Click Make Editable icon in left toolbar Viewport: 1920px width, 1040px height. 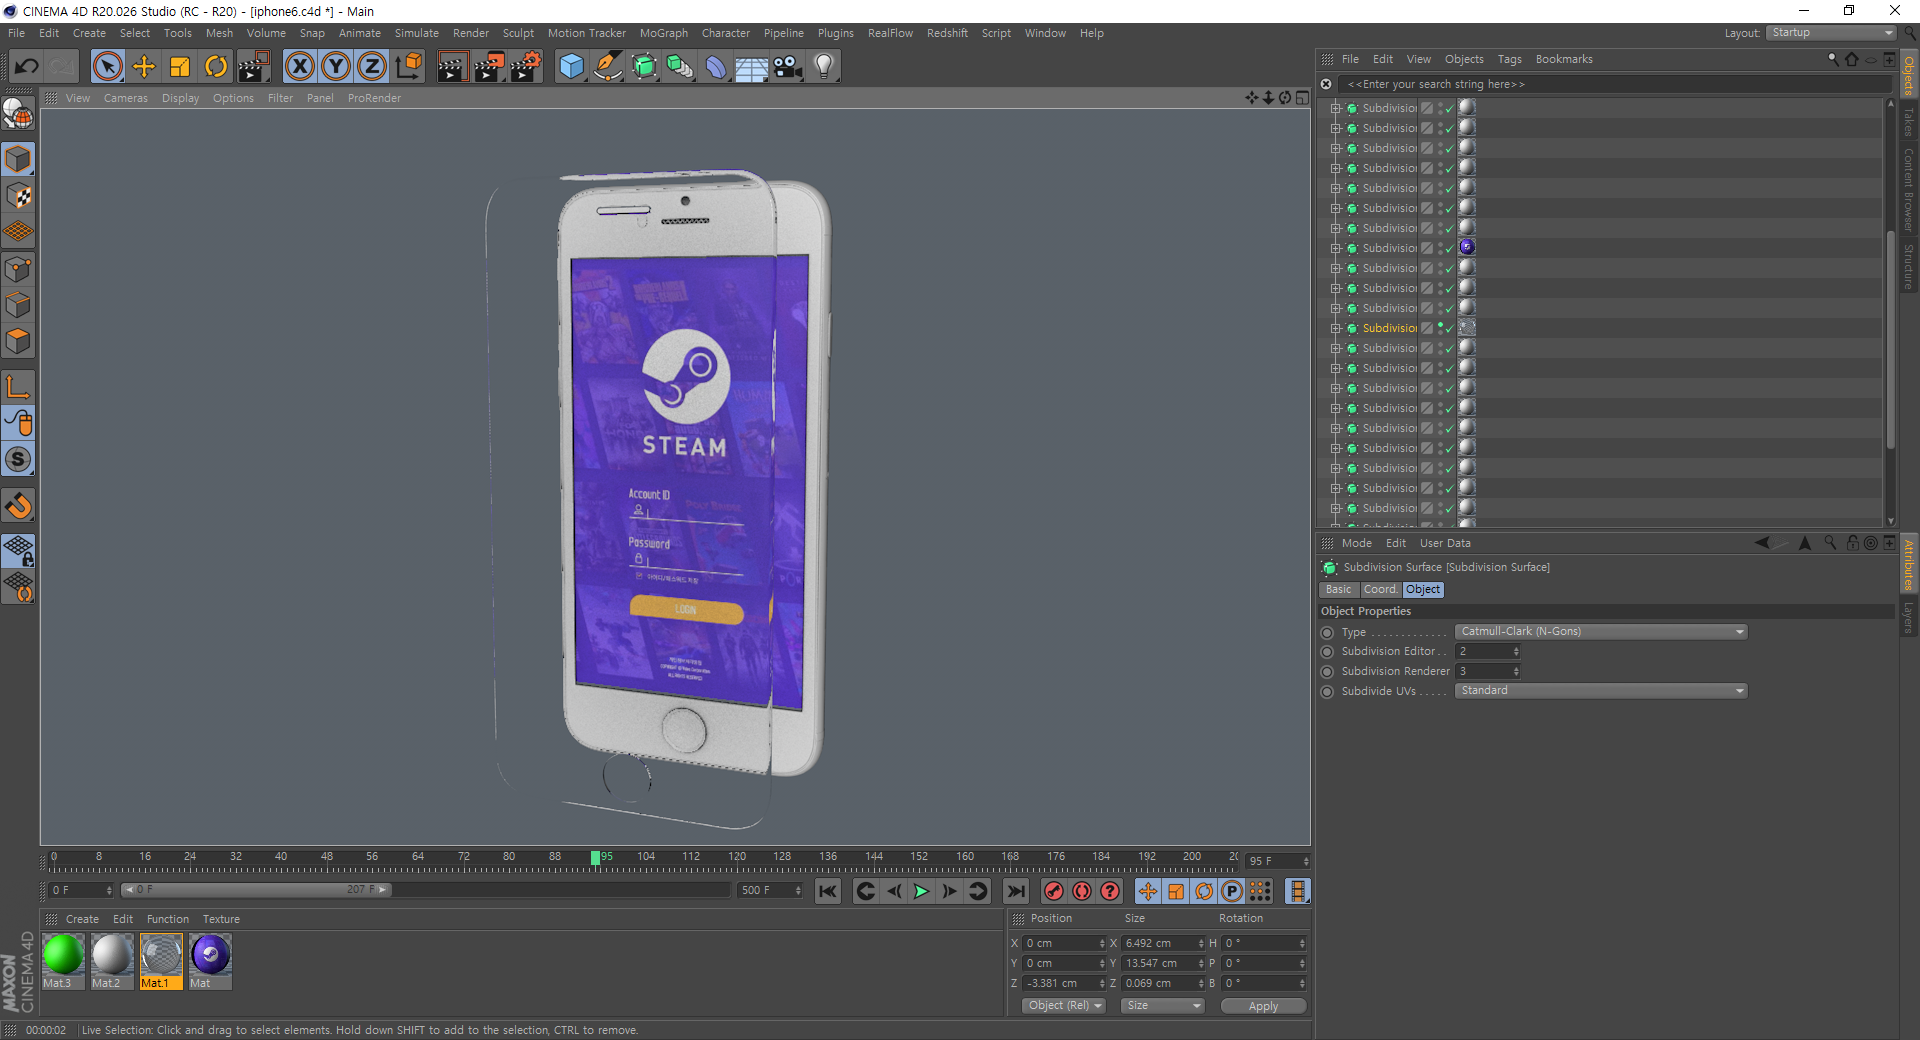coord(18,115)
